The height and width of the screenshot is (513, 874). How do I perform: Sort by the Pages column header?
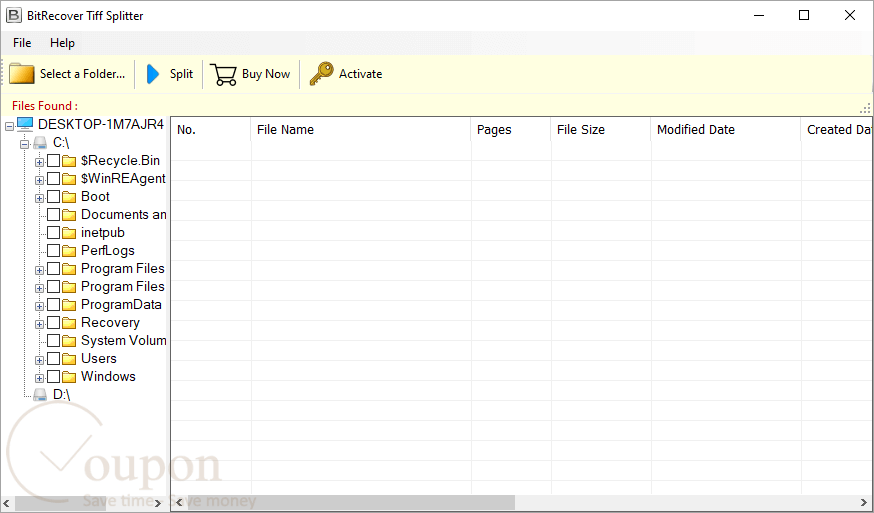pos(511,129)
